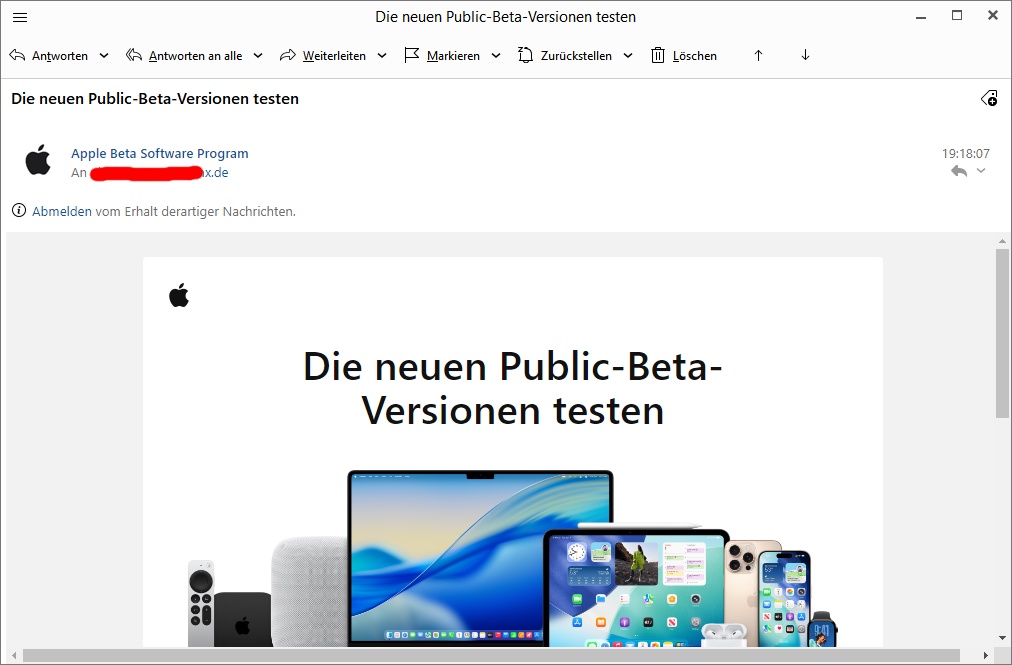The height and width of the screenshot is (665, 1012).
Task: Click the horizontal scrollbar left arrow
Action: (x=14, y=655)
